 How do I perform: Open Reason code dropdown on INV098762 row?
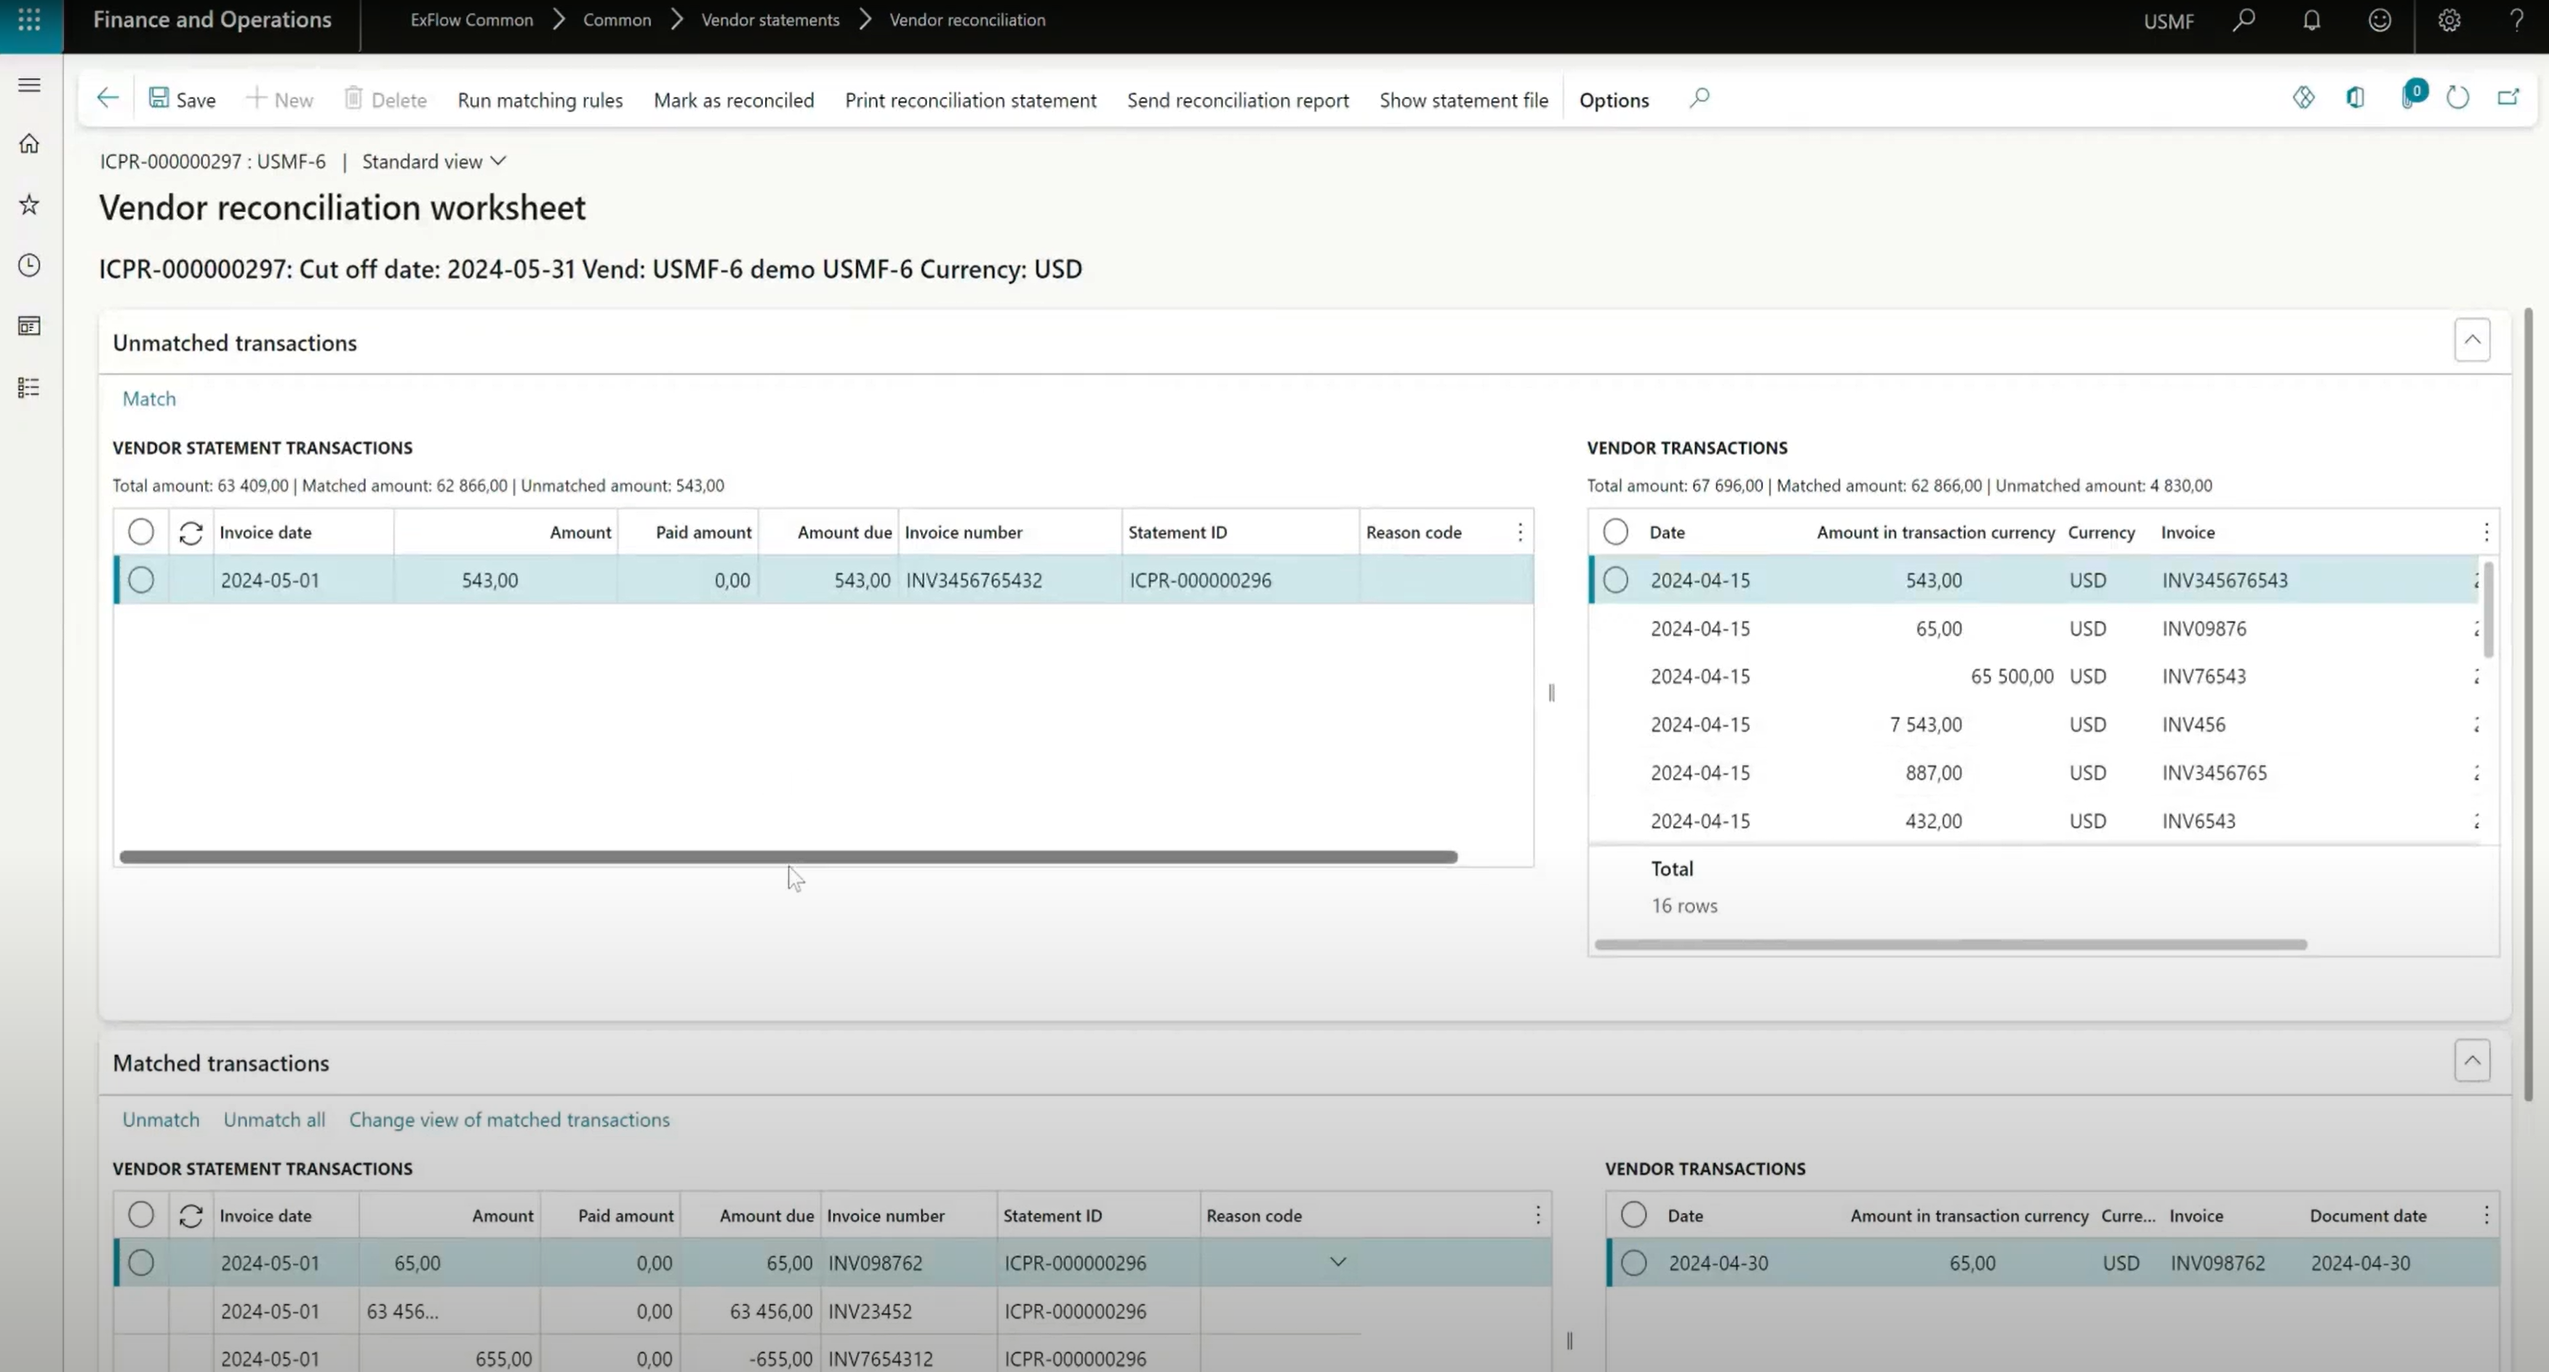(1337, 1262)
